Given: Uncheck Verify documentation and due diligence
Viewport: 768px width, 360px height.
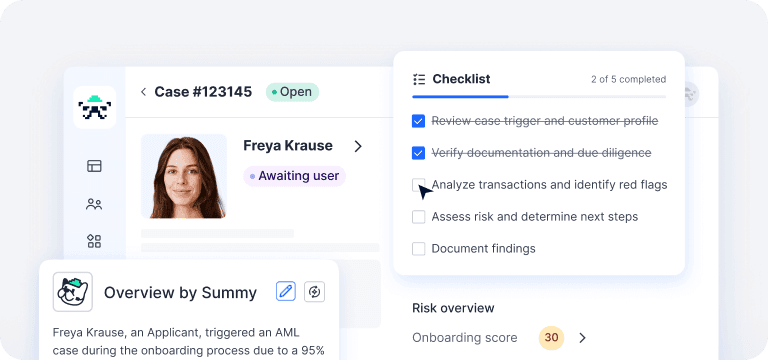Looking at the screenshot, I should (x=418, y=153).
